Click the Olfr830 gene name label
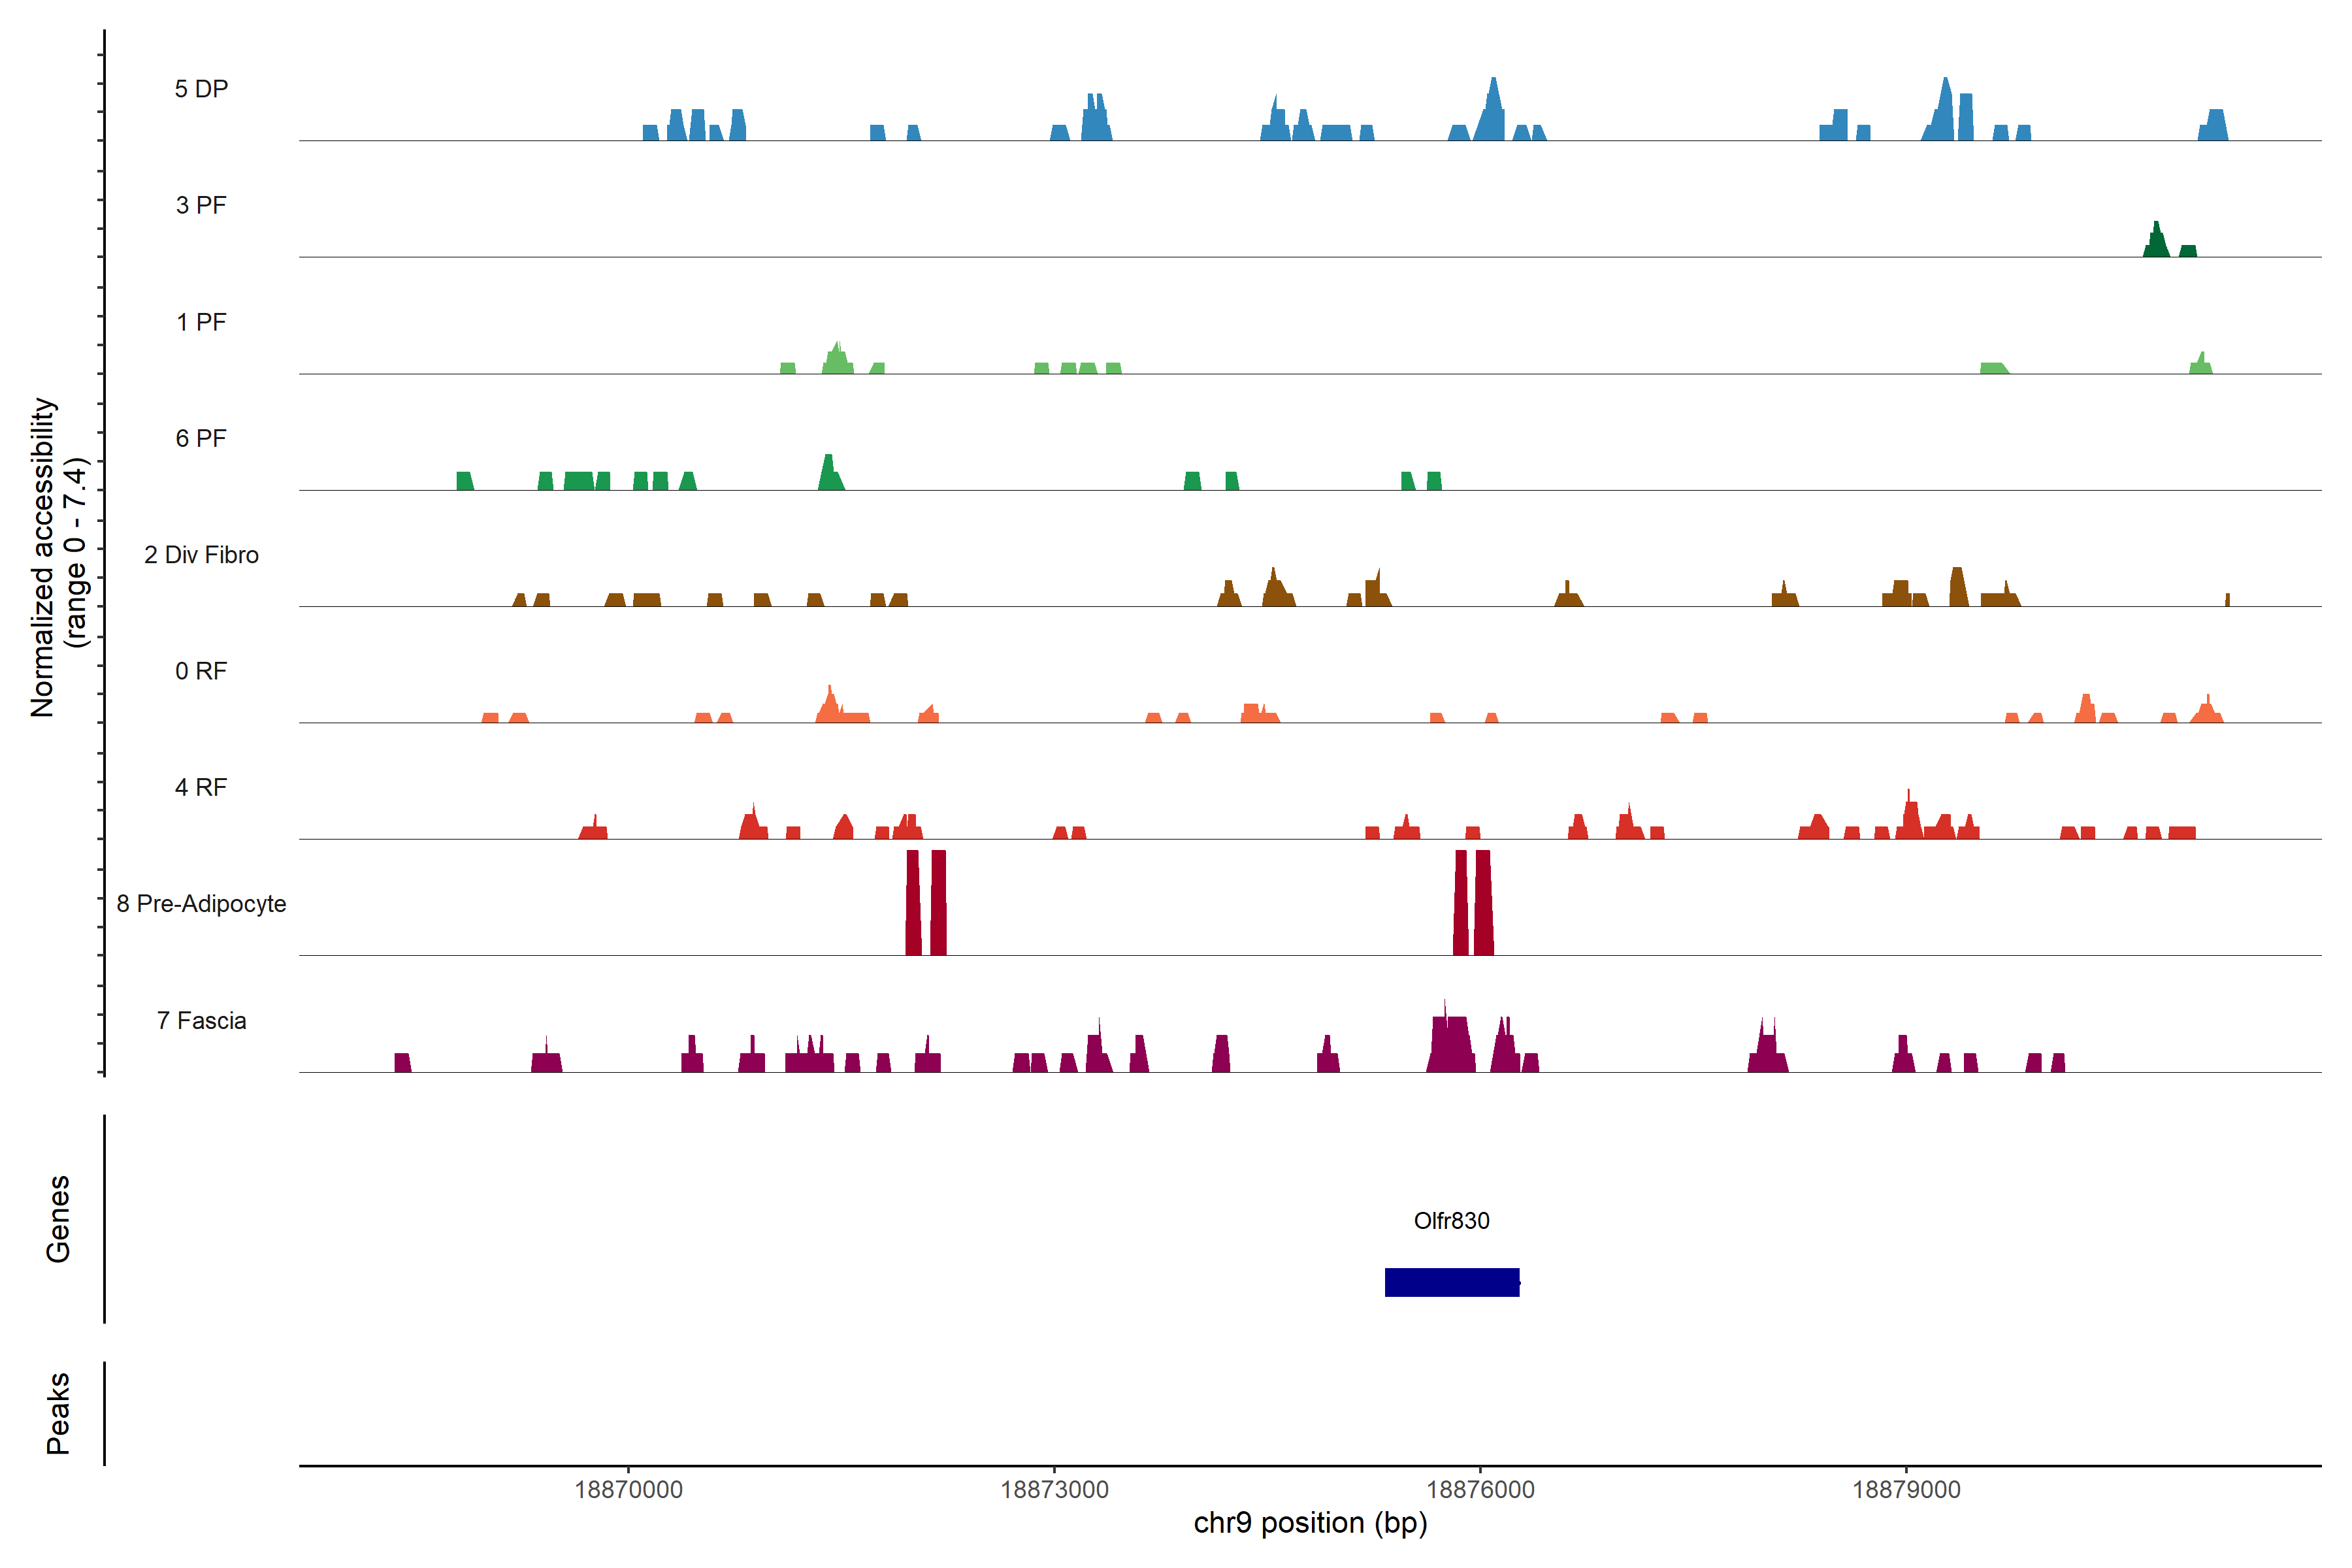Viewport: 2352px width, 1568px height. pyautogui.click(x=1451, y=1220)
